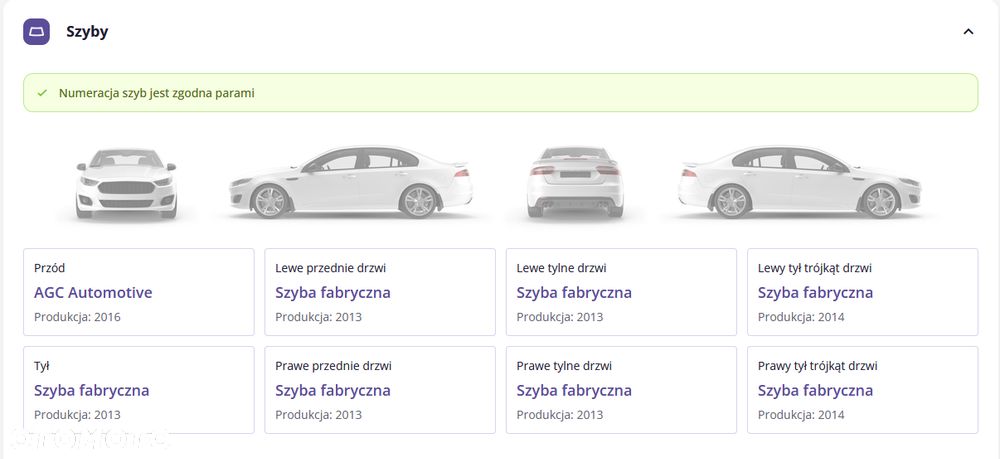Click 'Produkcja: 2013' under Lewe tylne drzwi
The height and width of the screenshot is (459, 1000).
click(x=560, y=317)
